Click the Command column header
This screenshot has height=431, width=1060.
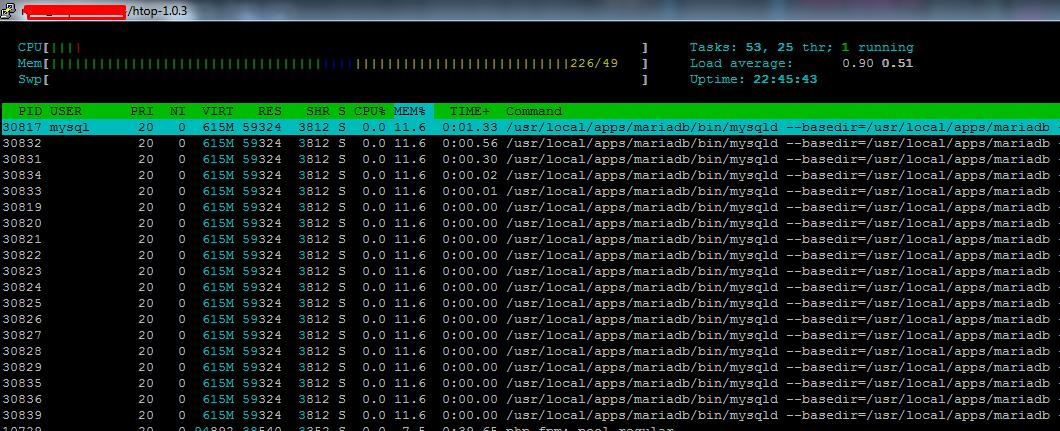(534, 111)
